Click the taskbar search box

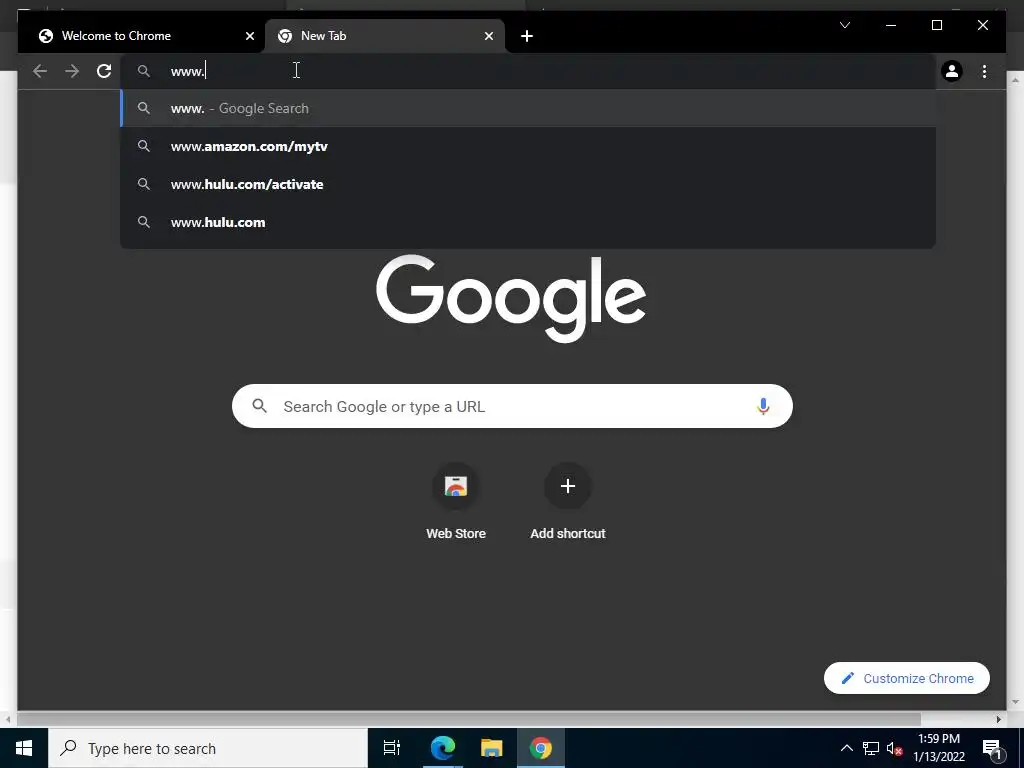(208, 748)
